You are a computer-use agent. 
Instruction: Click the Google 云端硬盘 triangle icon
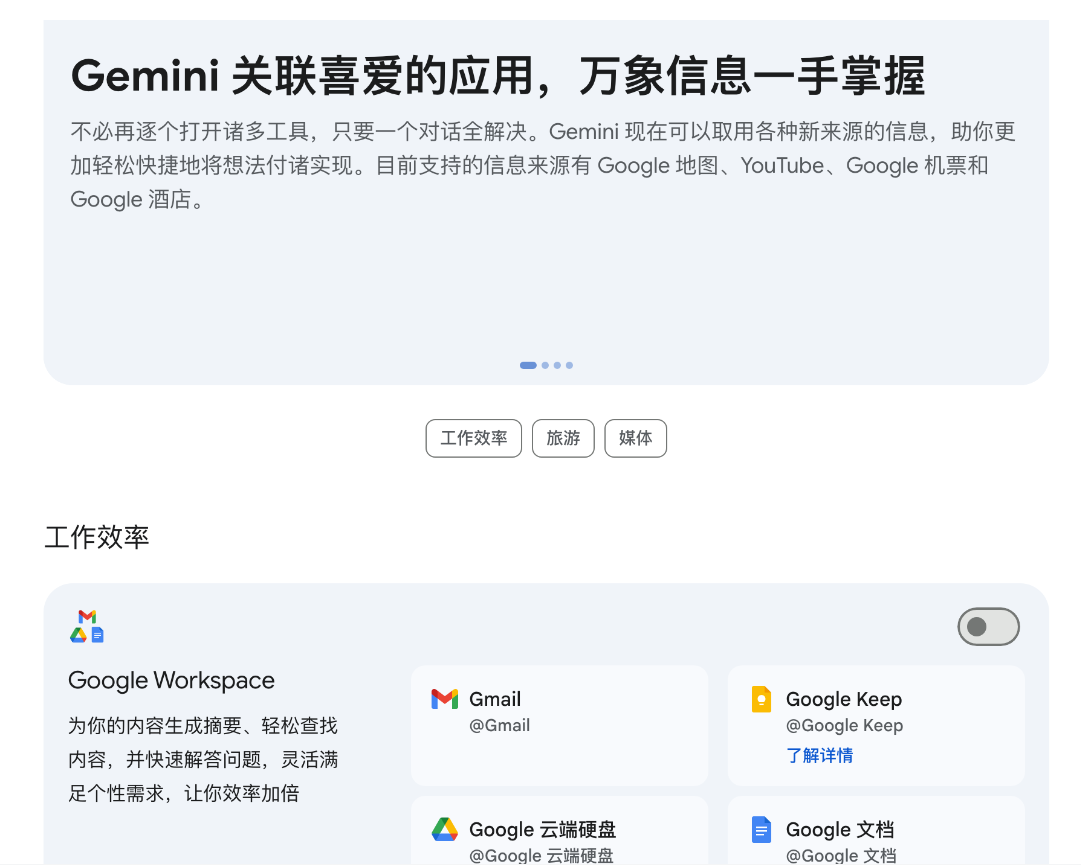click(x=445, y=829)
